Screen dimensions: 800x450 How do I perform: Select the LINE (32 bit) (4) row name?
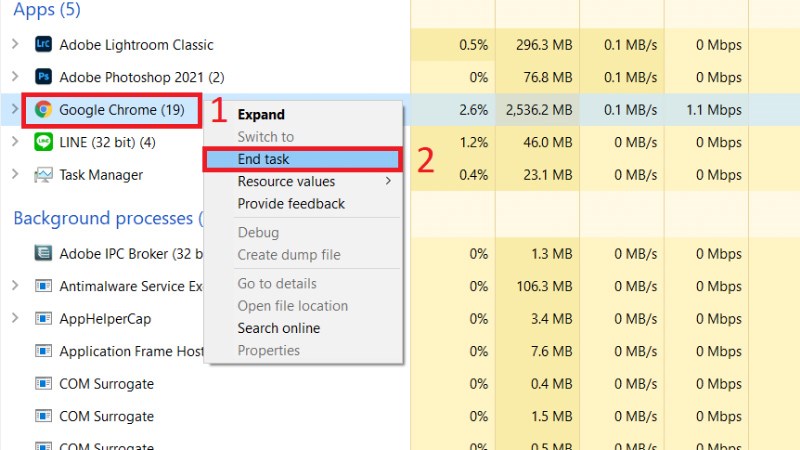pos(107,142)
